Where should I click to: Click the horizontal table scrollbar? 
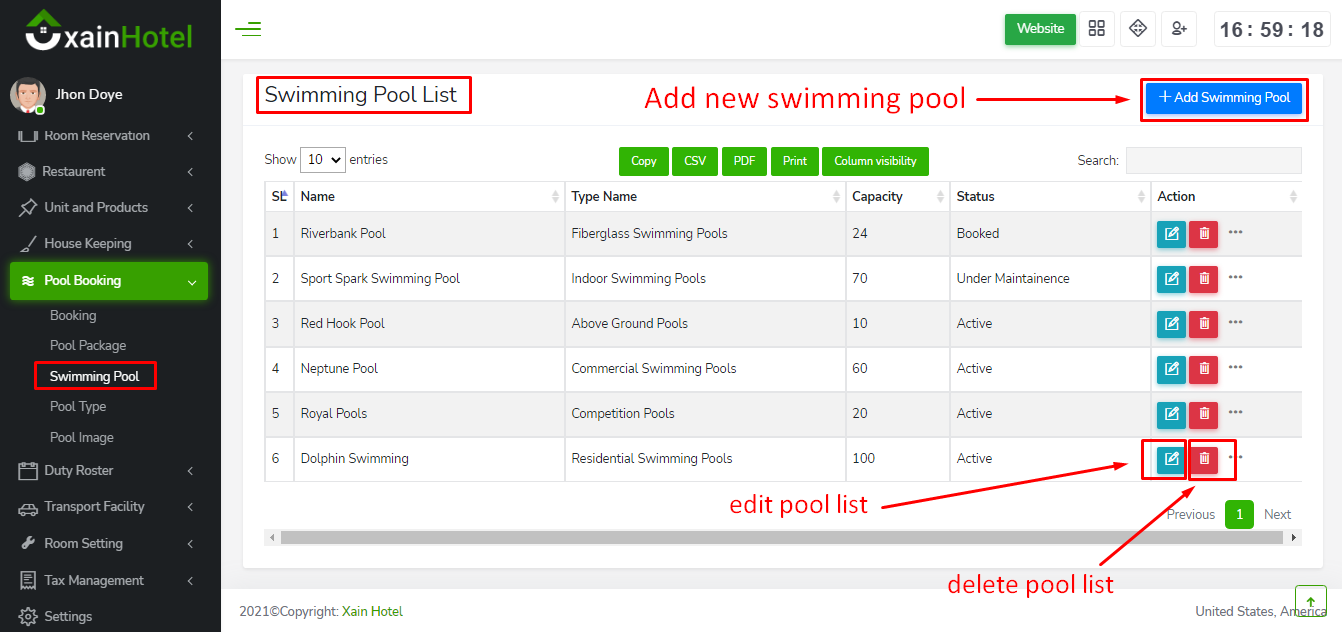tap(780, 538)
